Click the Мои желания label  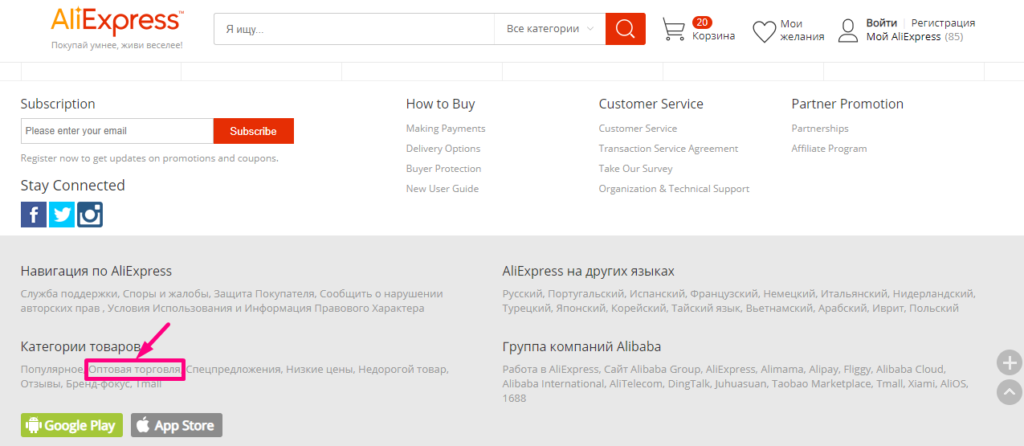coord(802,30)
